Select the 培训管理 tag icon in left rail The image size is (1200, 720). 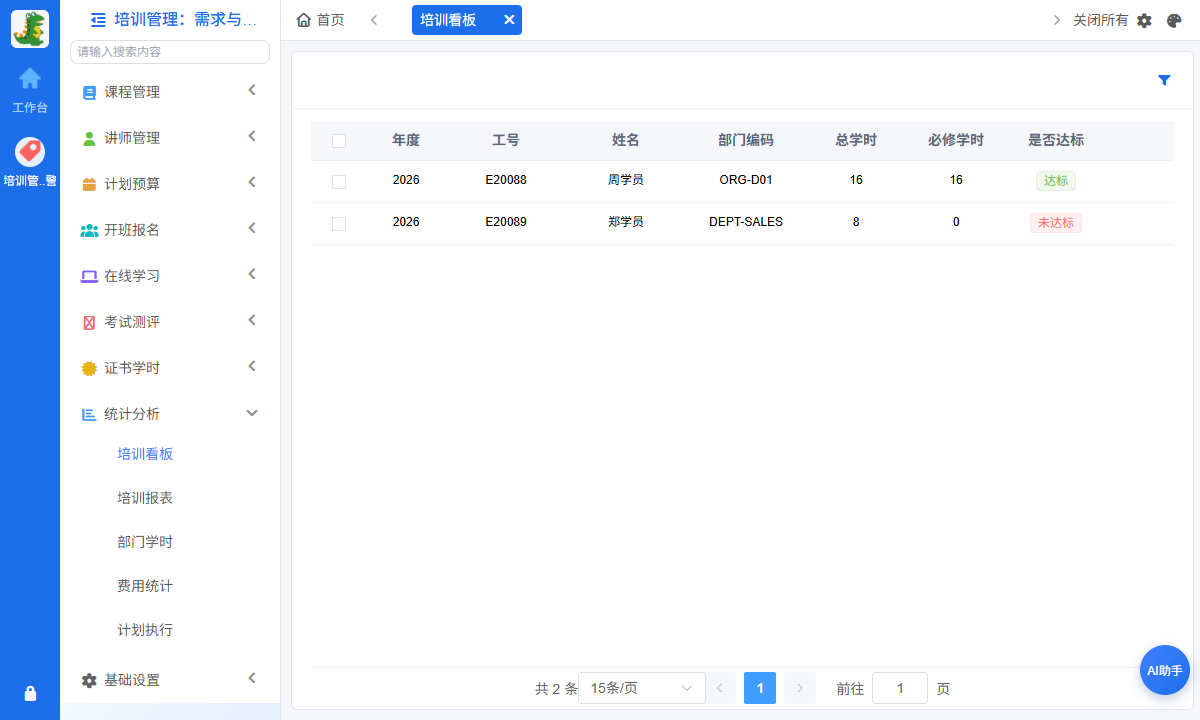[x=30, y=152]
